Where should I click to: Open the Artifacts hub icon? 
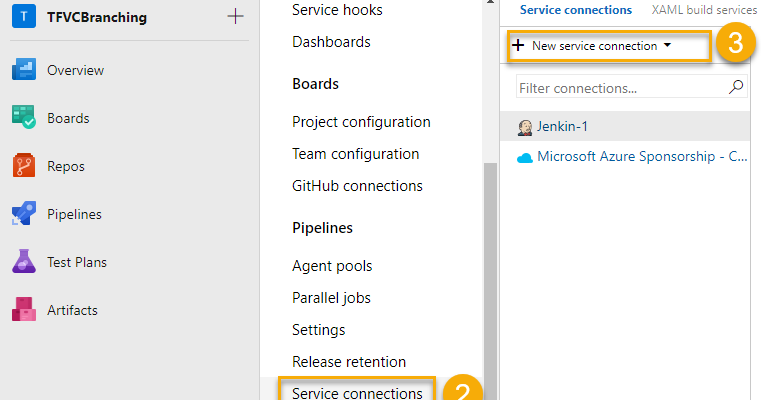pos(24,310)
